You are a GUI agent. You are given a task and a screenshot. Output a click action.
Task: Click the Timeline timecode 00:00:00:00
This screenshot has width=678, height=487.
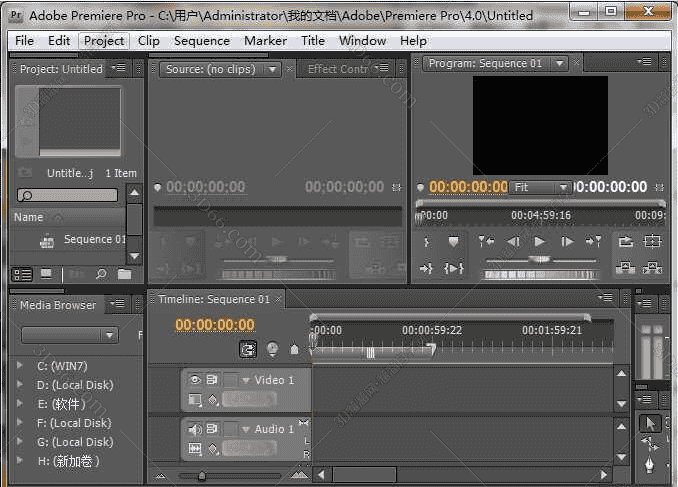tap(215, 325)
